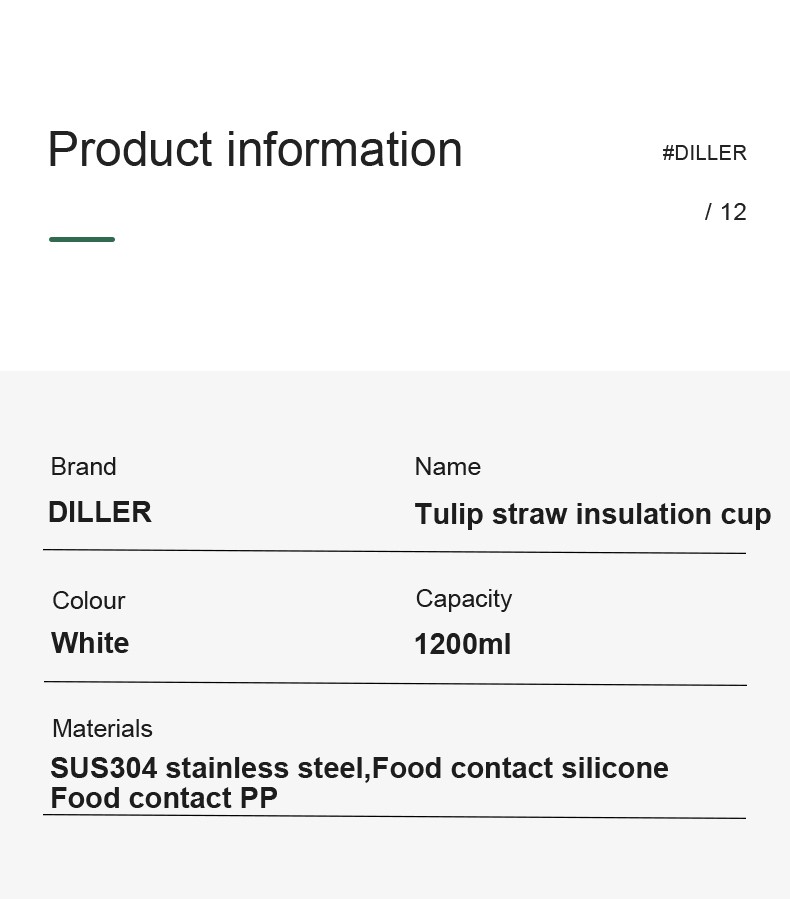Viewport: 790px width, 899px height.
Task: Click the DILLER brand value
Action: [x=100, y=512]
